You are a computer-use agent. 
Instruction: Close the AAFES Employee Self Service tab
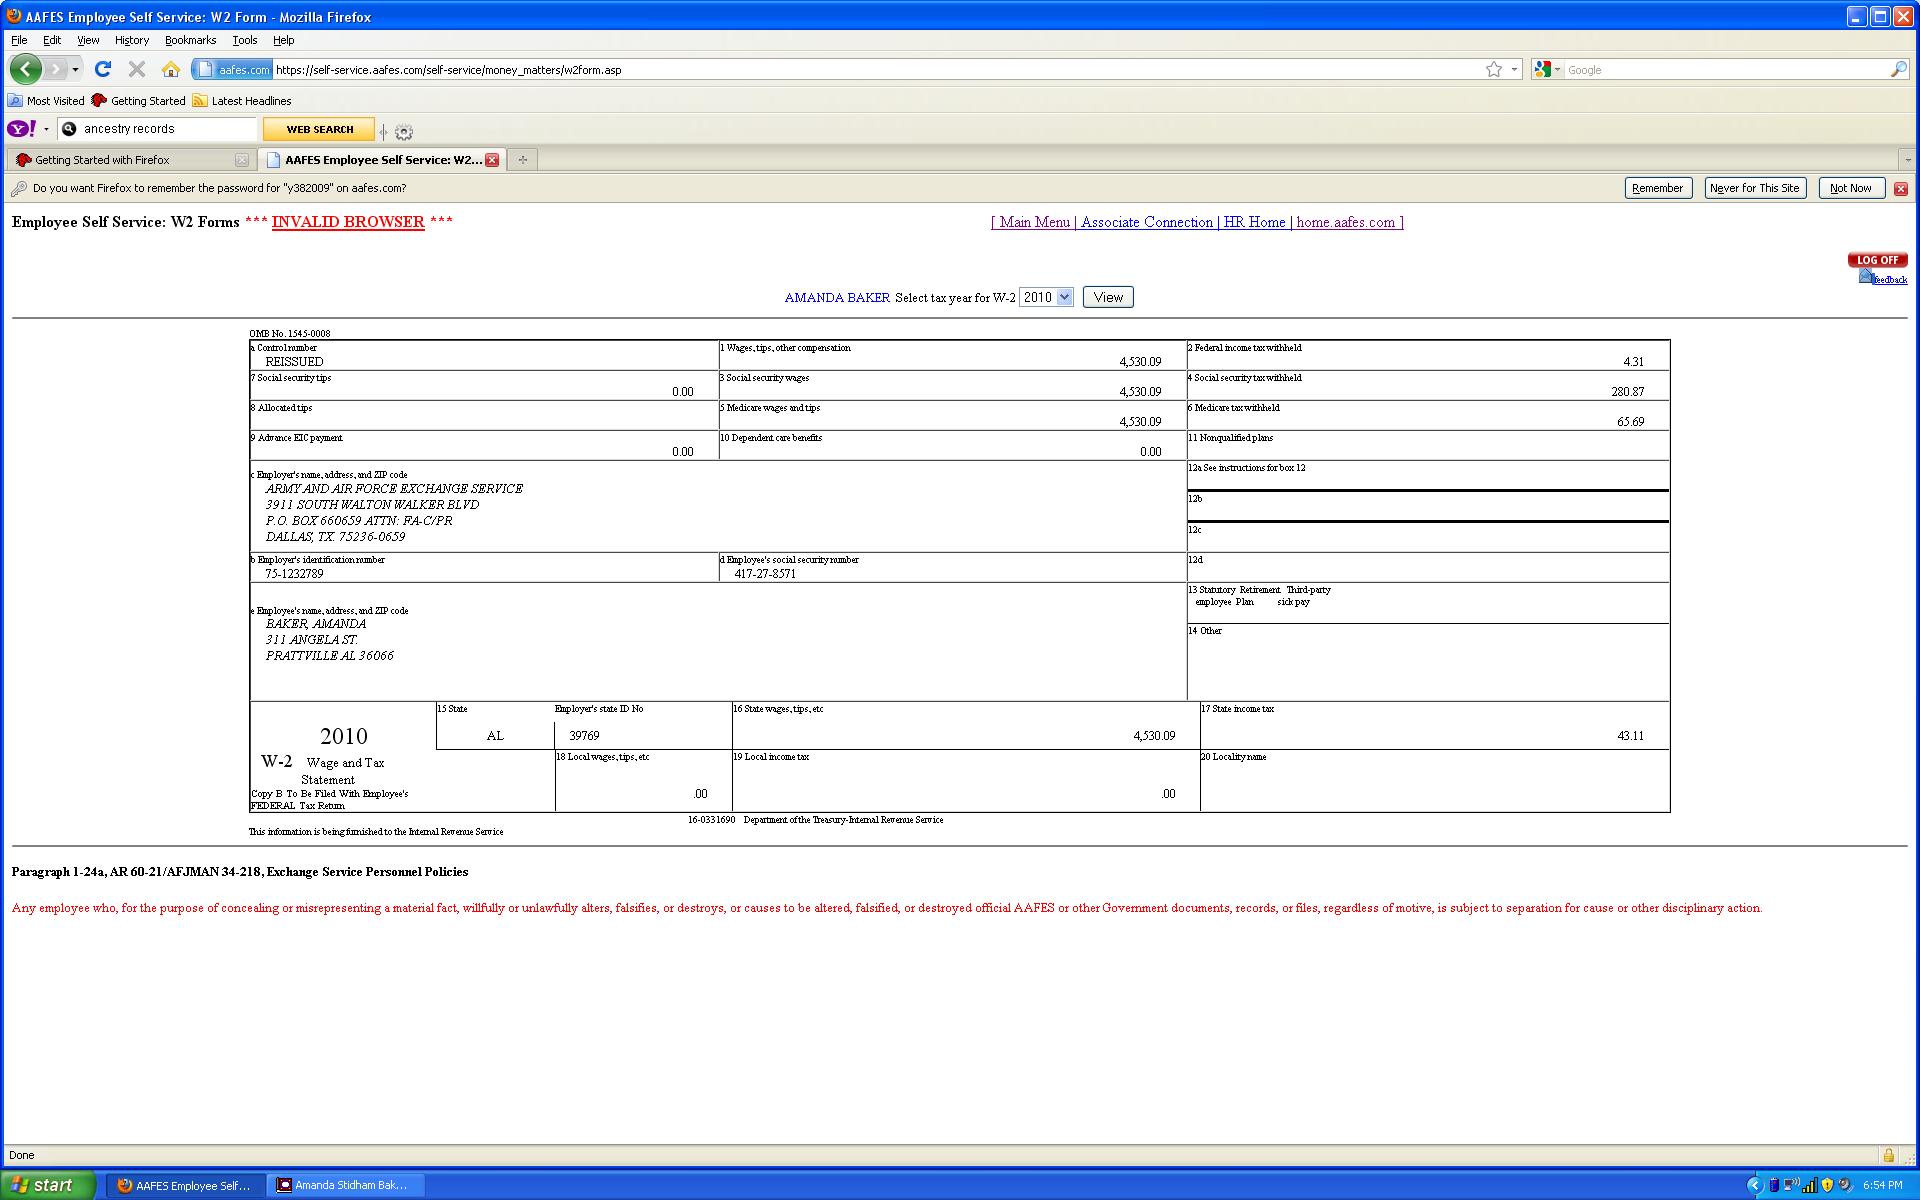(492, 160)
